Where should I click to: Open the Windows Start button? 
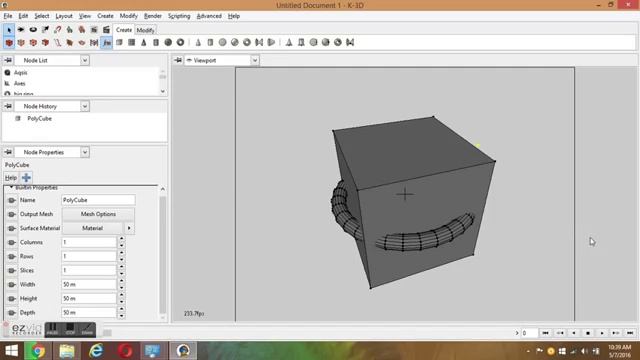(x=11, y=351)
